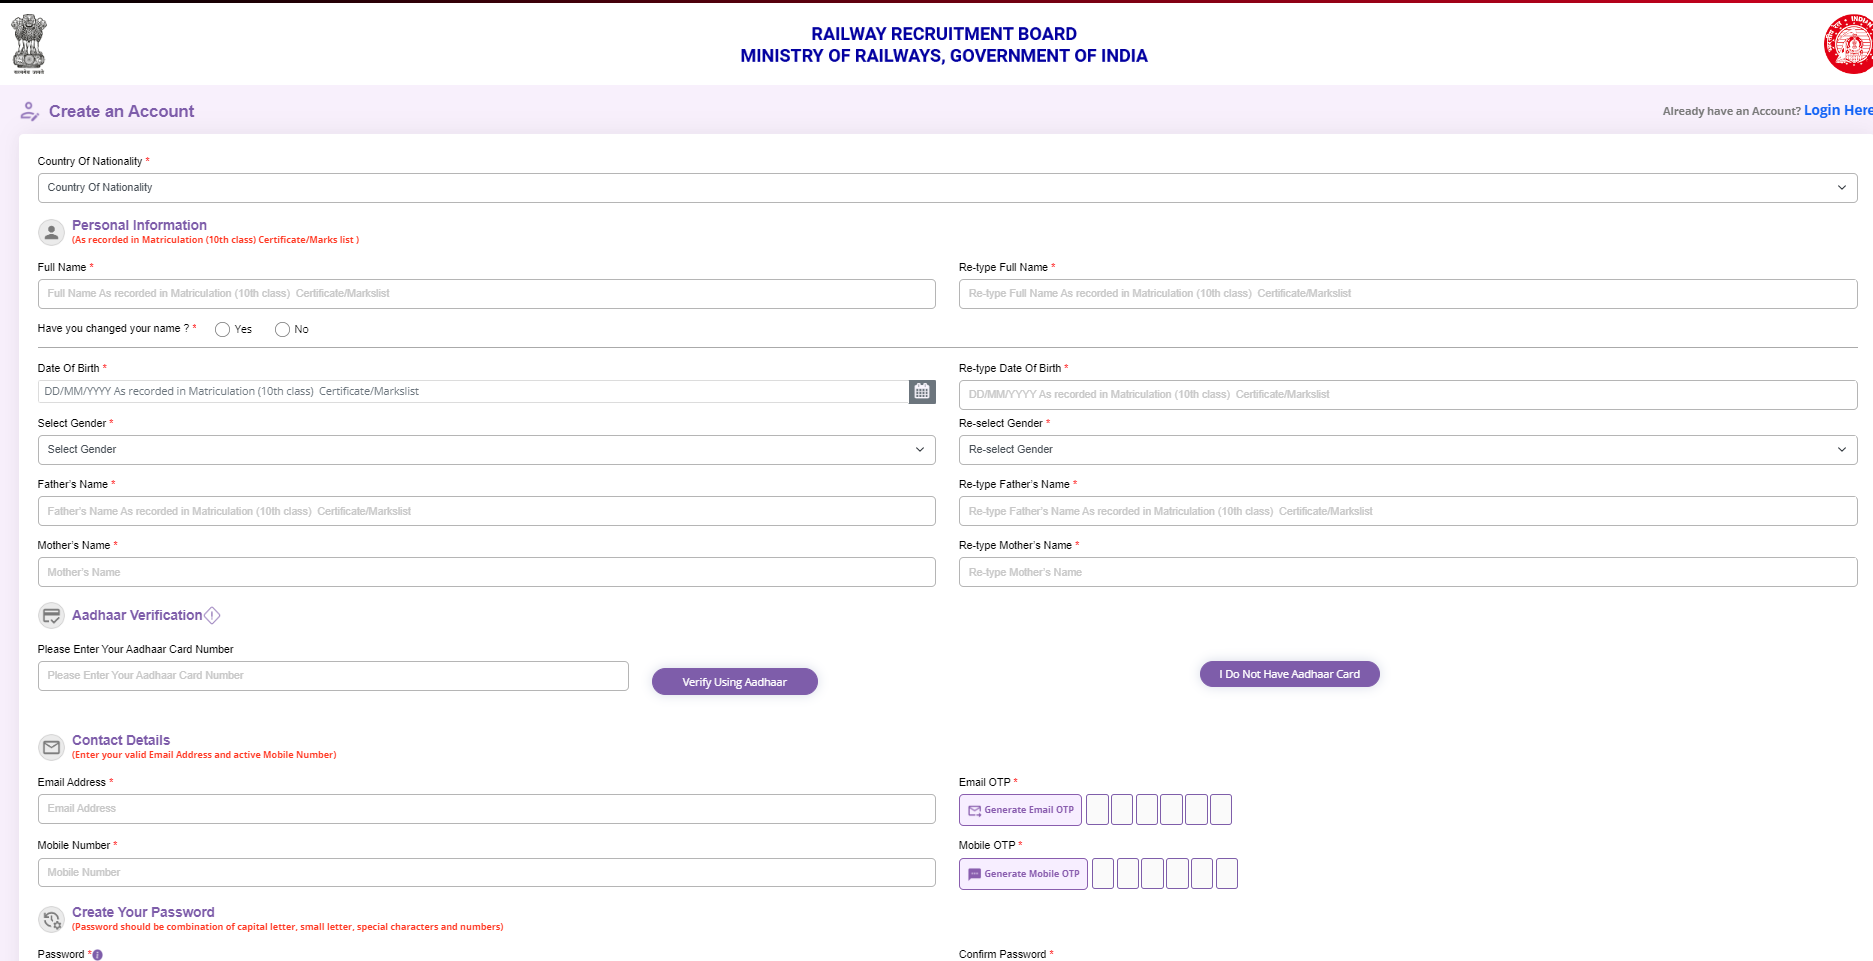This screenshot has height=961, width=1873.
Task: Click the Create Your Password section icon
Action: pyautogui.click(x=51, y=919)
